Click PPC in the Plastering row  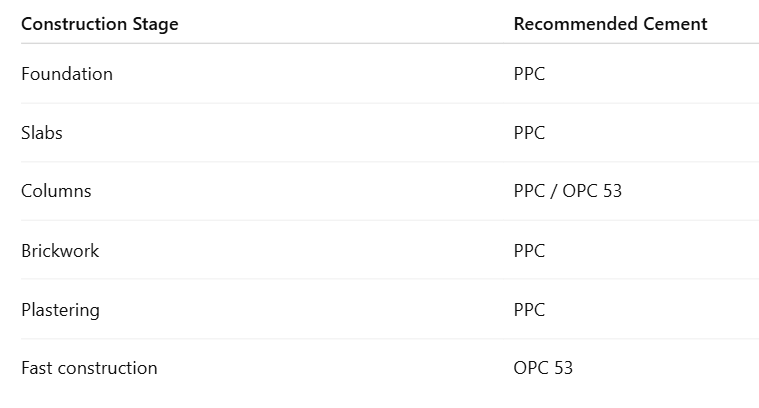529,310
